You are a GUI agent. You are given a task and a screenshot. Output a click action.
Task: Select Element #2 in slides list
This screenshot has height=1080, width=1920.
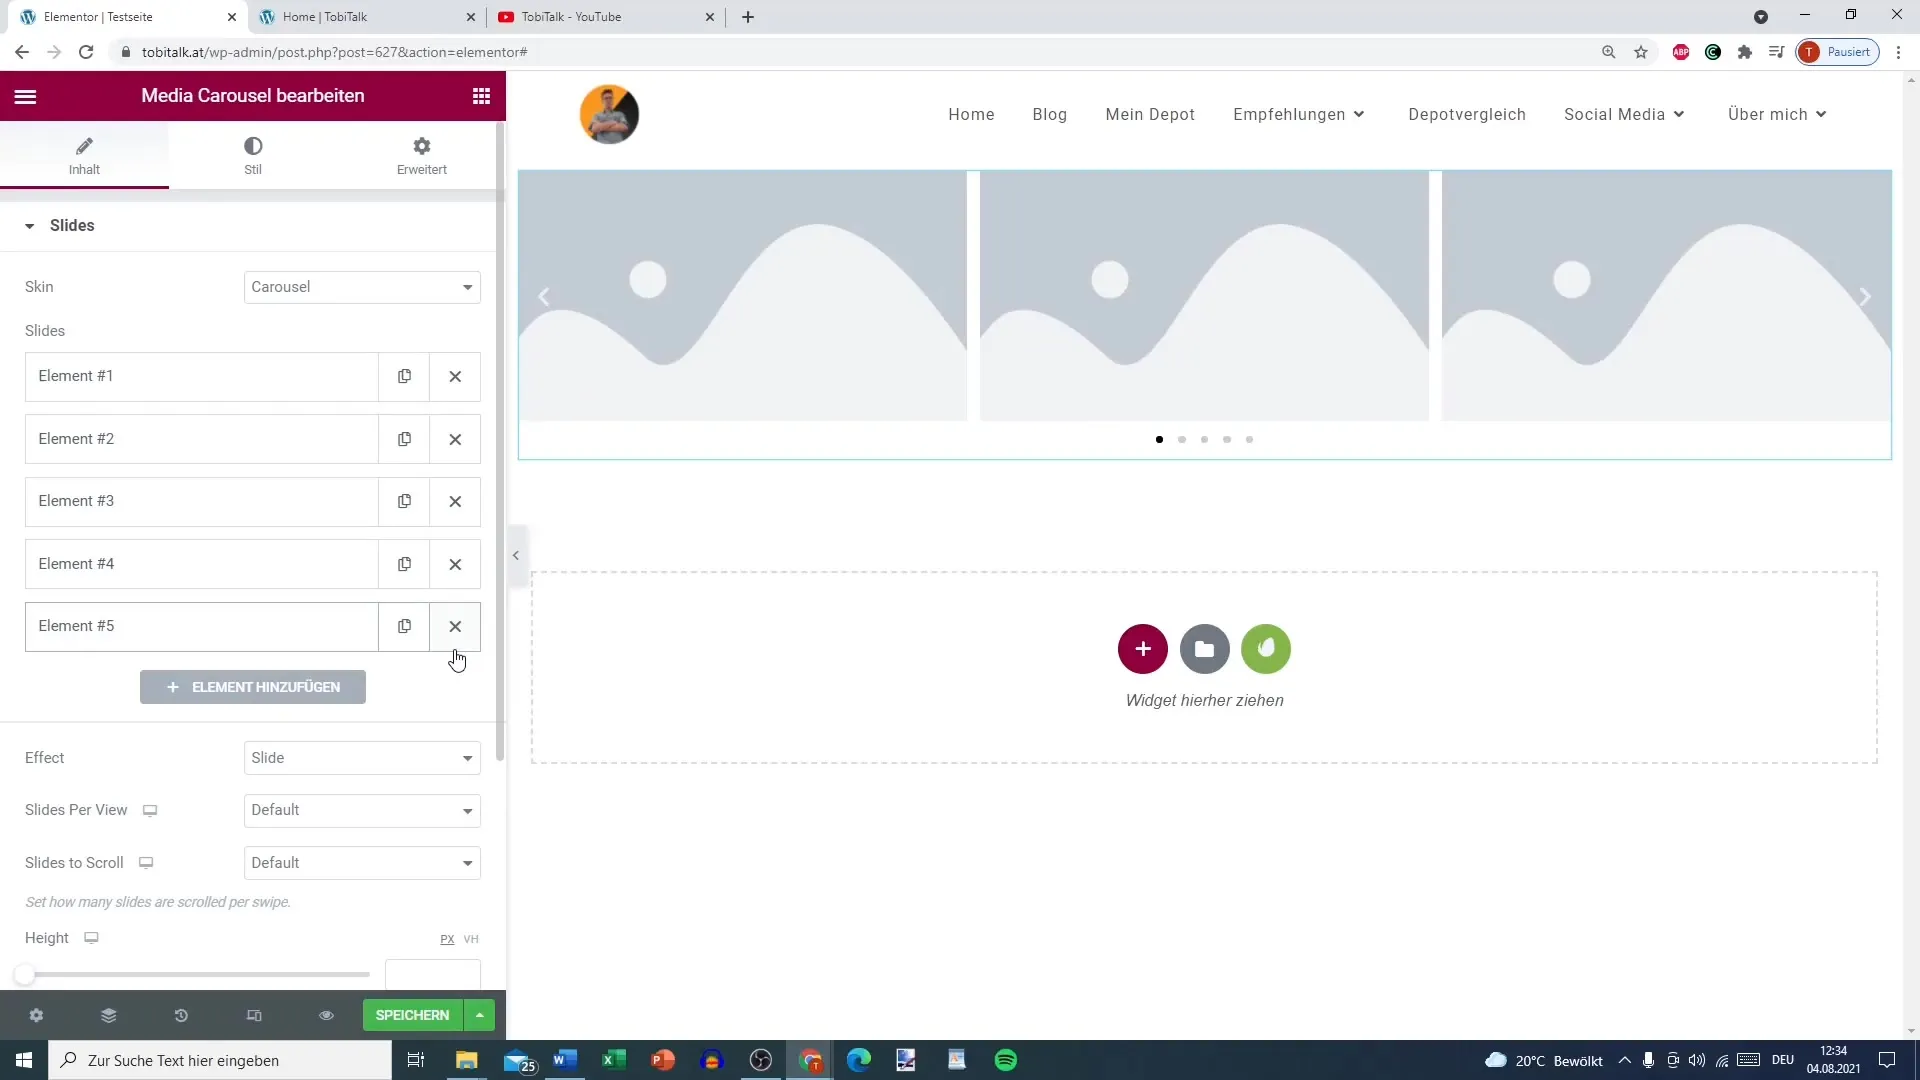point(202,439)
